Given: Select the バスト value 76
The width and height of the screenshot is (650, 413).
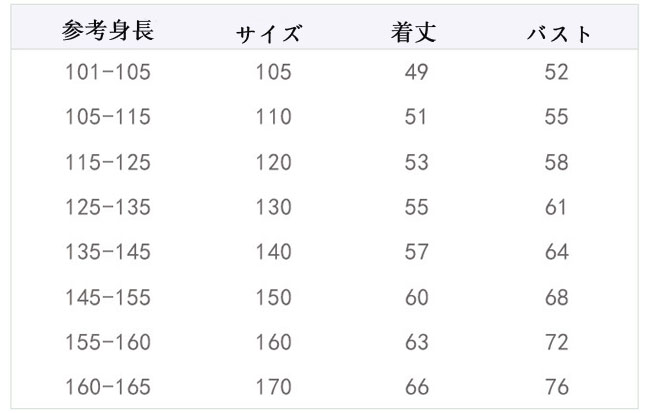Looking at the screenshot, I should pos(557,387).
